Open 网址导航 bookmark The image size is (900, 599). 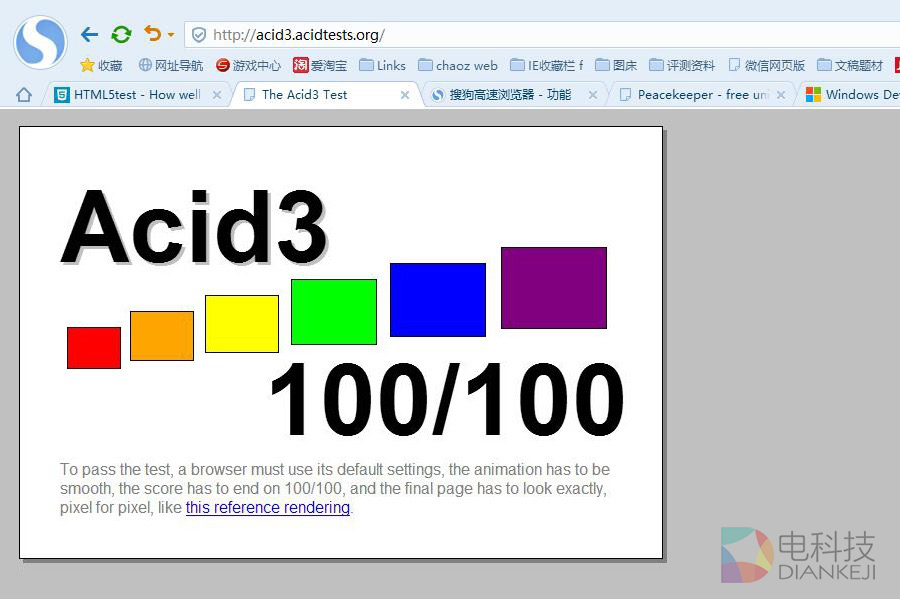coord(170,65)
